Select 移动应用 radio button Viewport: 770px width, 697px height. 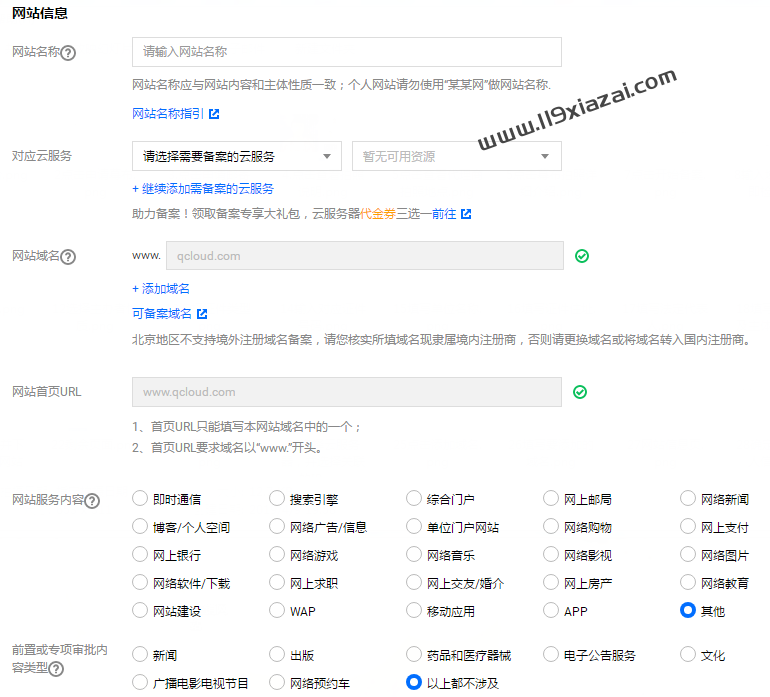414,610
